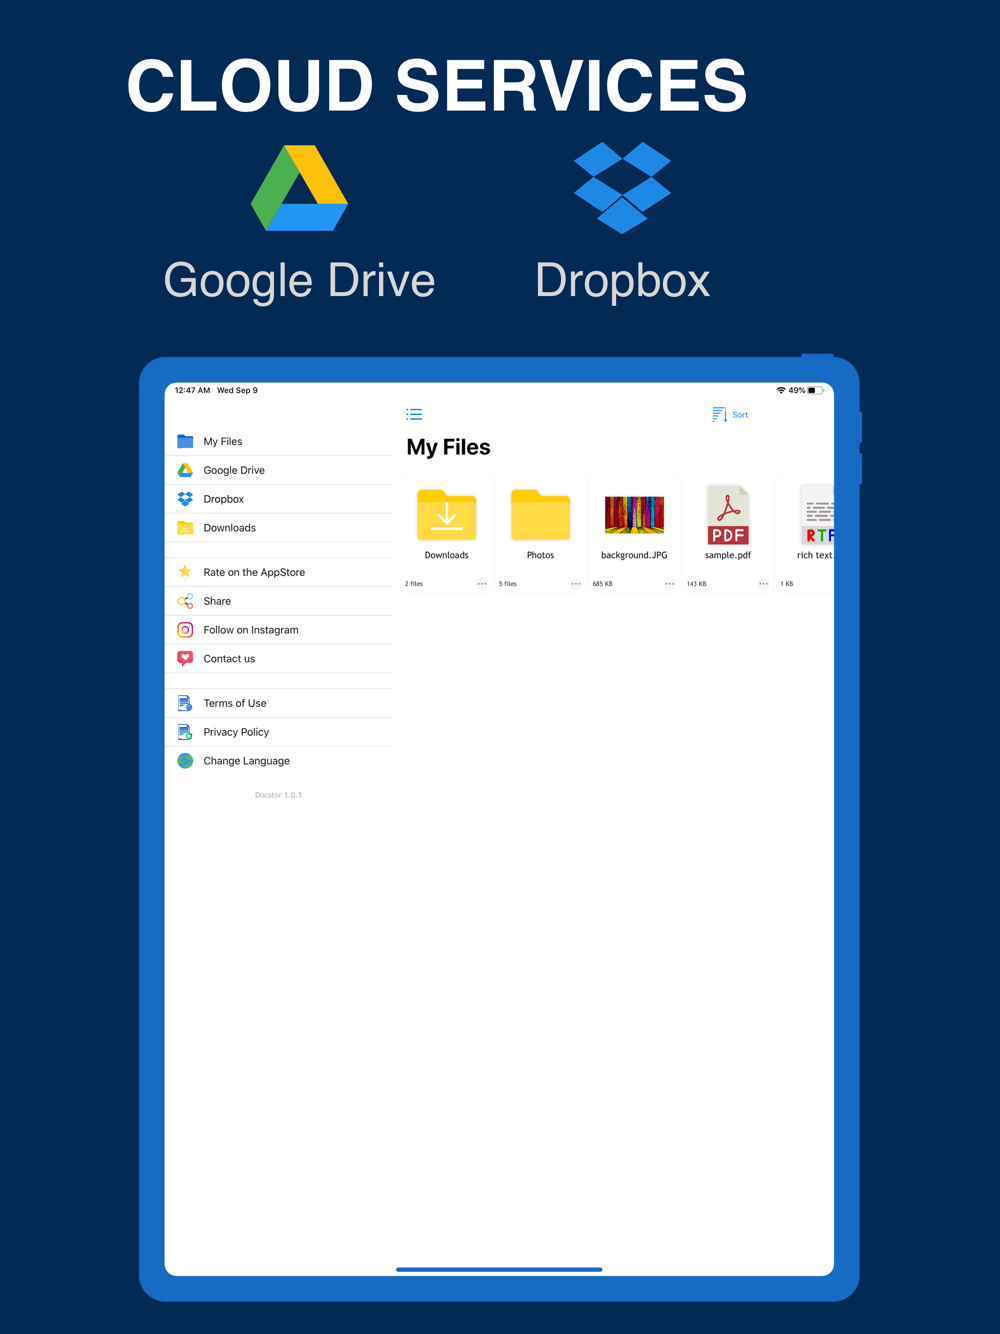The width and height of the screenshot is (1000, 1334).
Task: Select Google Drive in the sidebar
Action: pos(279,470)
